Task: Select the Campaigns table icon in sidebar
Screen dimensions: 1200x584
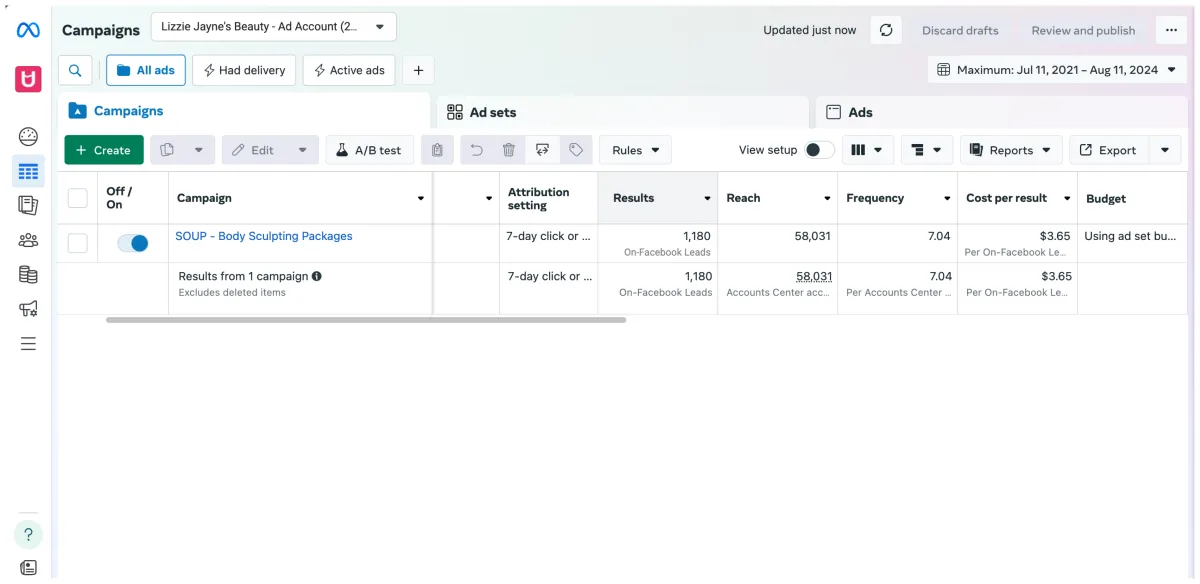Action: point(28,172)
